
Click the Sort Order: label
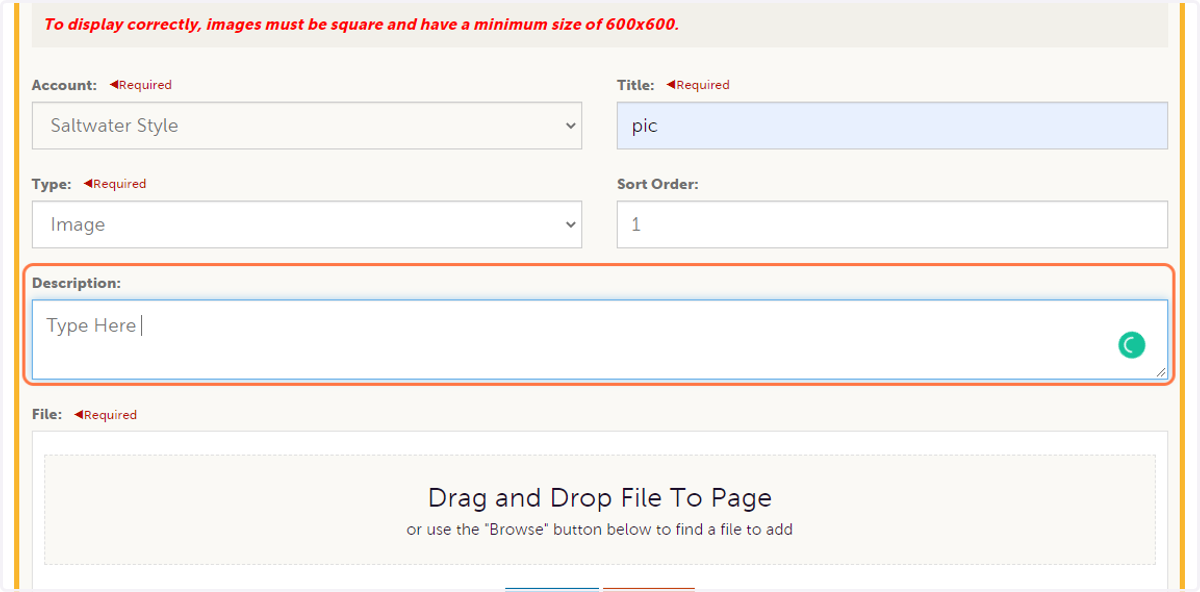(658, 184)
